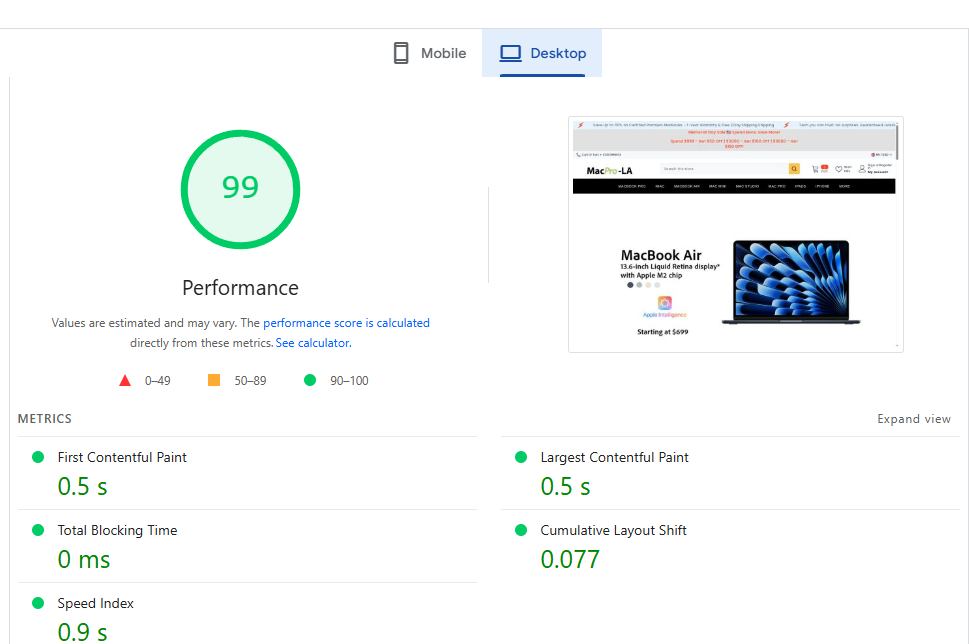Screen dimensions: 969x644
Task: Click the Speed Index 0.9 s value
Action: (x=82, y=631)
